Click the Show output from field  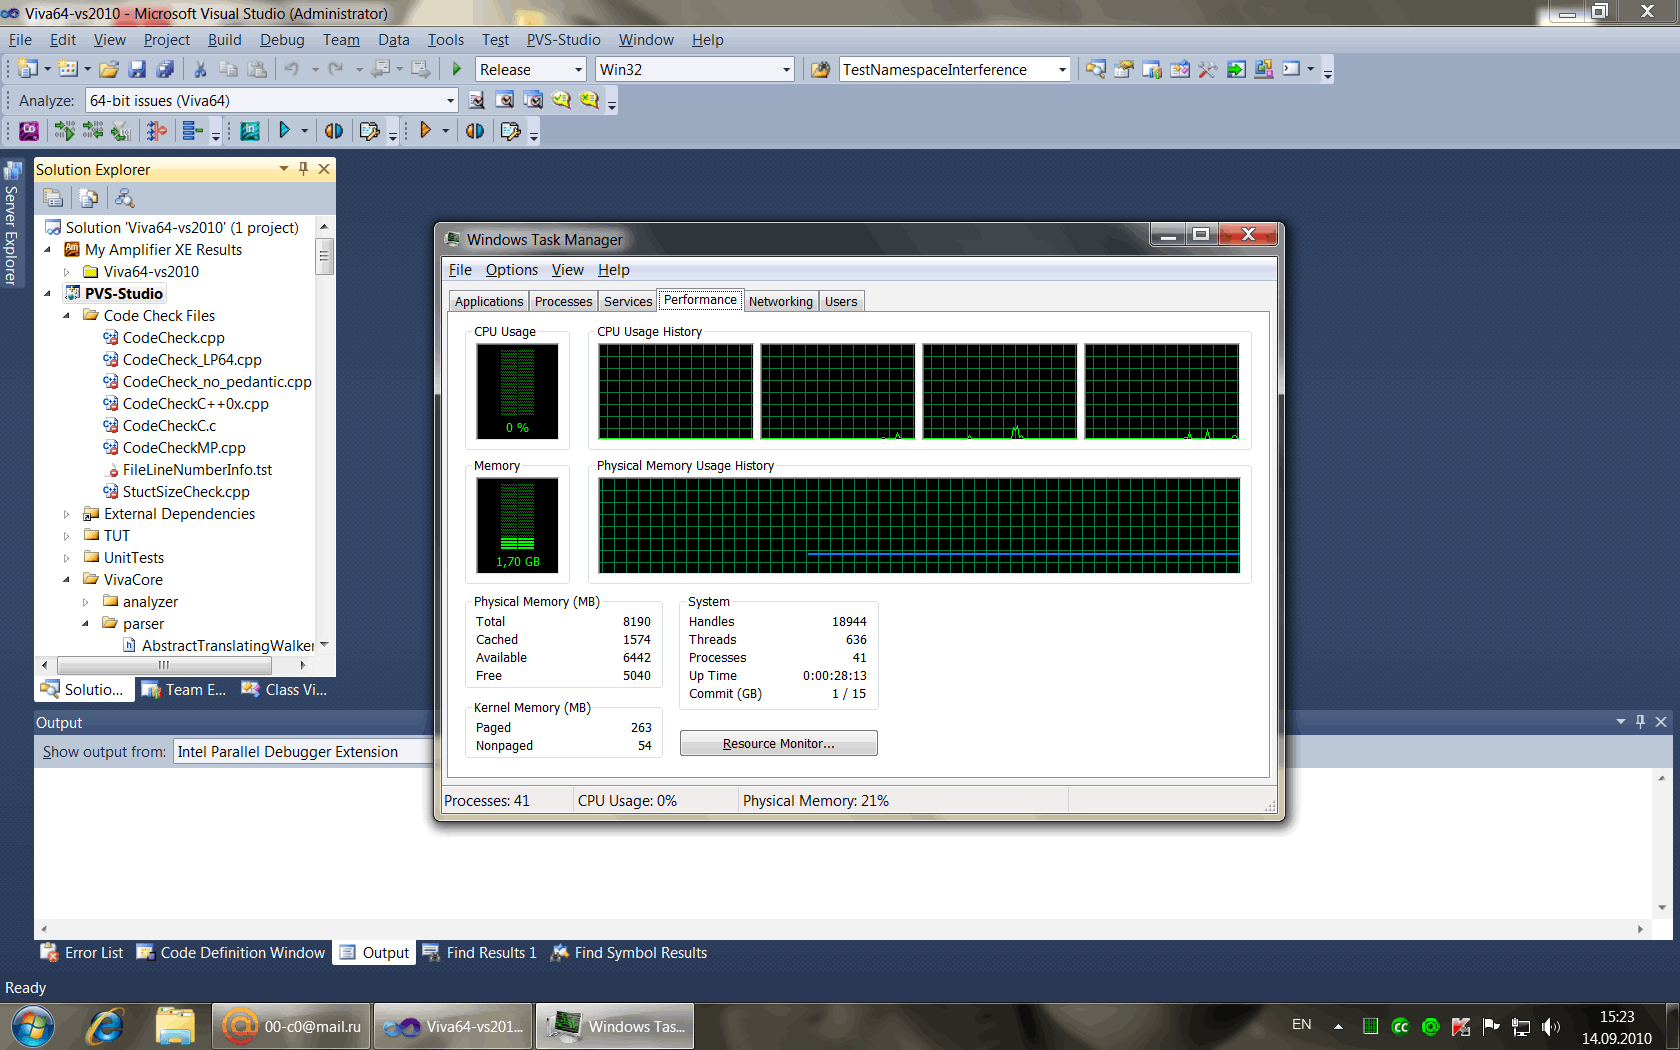pyautogui.click(x=303, y=752)
